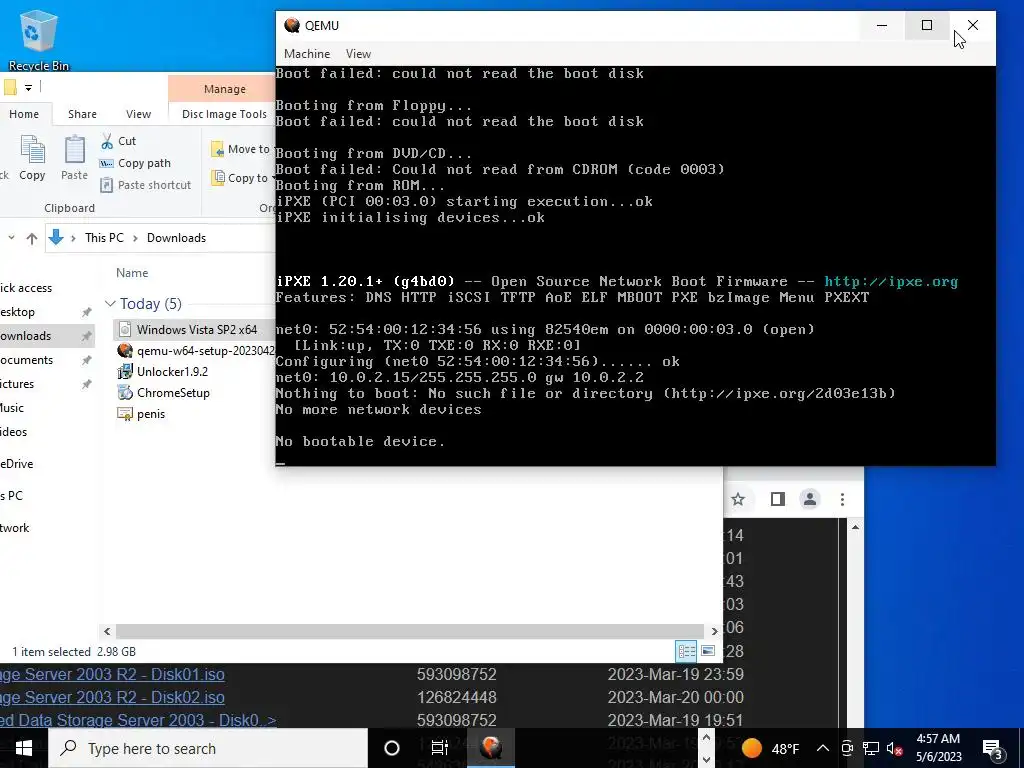The image size is (1024, 768).
Task: Select the Disc Image Tools tab
Action: [x=224, y=114]
